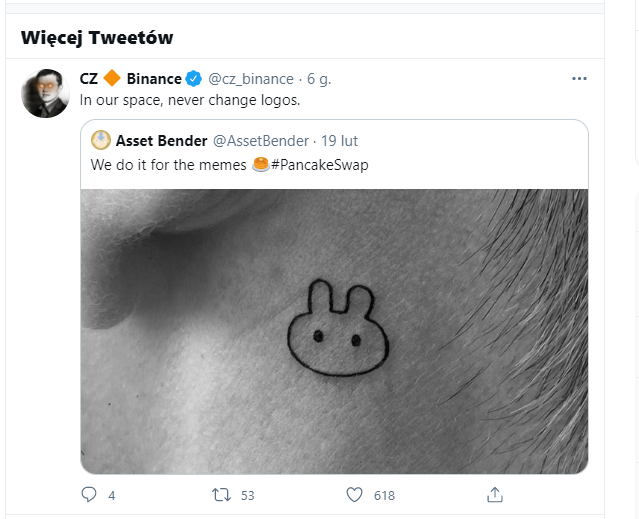Like the tweet with heart icon
Screen dimensions: 639x519
coord(353,494)
